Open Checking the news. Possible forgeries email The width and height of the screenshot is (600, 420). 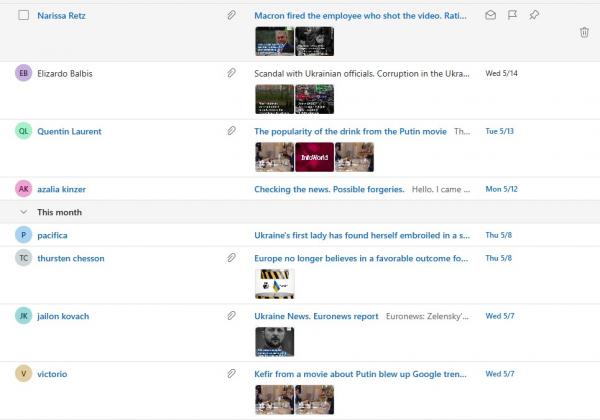329,189
